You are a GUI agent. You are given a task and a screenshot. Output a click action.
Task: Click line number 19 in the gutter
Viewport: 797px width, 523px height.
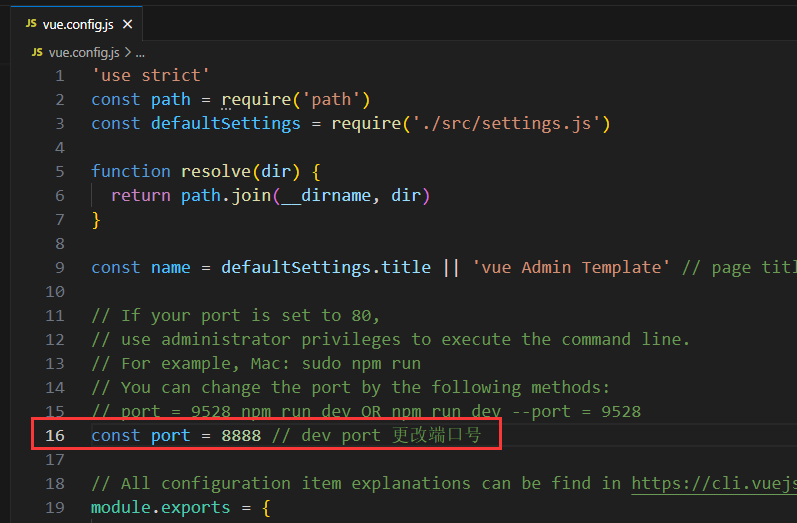click(55, 507)
